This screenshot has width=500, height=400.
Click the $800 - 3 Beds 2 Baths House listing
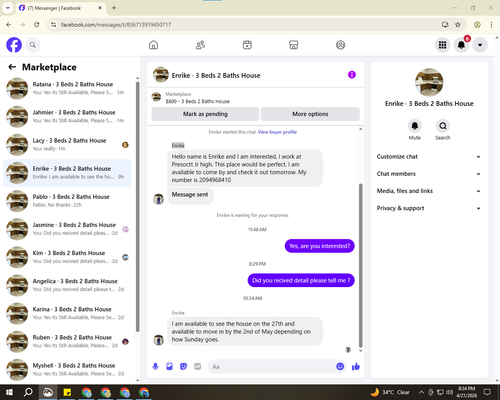pyautogui.click(x=197, y=101)
